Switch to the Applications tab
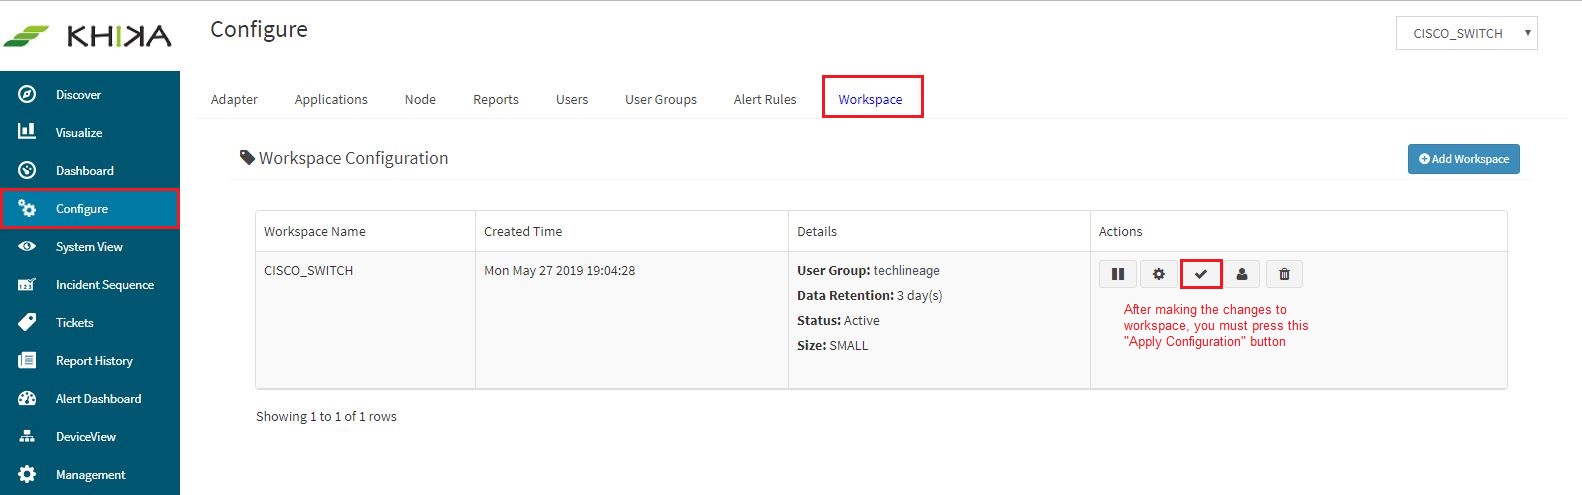This screenshot has height=495, width=1582. [x=331, y=99]
